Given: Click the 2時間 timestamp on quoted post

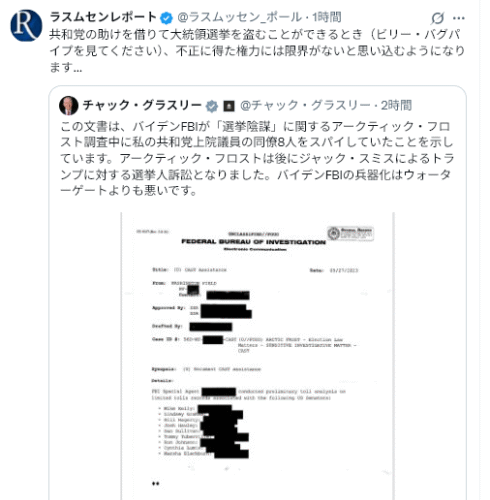Looking at the screenshot, I should tap(396, 105).
